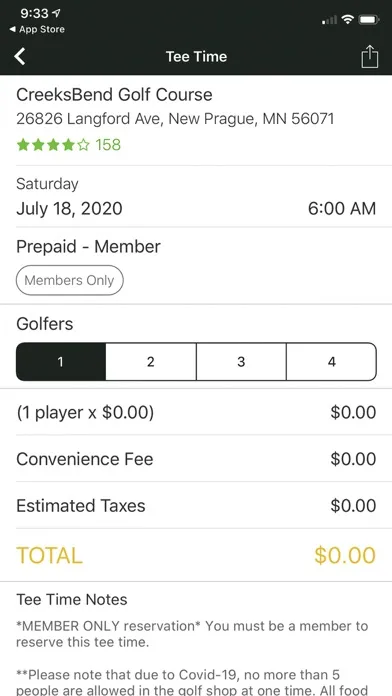Screen dimensions: 392x696
Task: Tap the CreeksBend Golf Course name
Action: pyautogui.click(x=115, y=95)
